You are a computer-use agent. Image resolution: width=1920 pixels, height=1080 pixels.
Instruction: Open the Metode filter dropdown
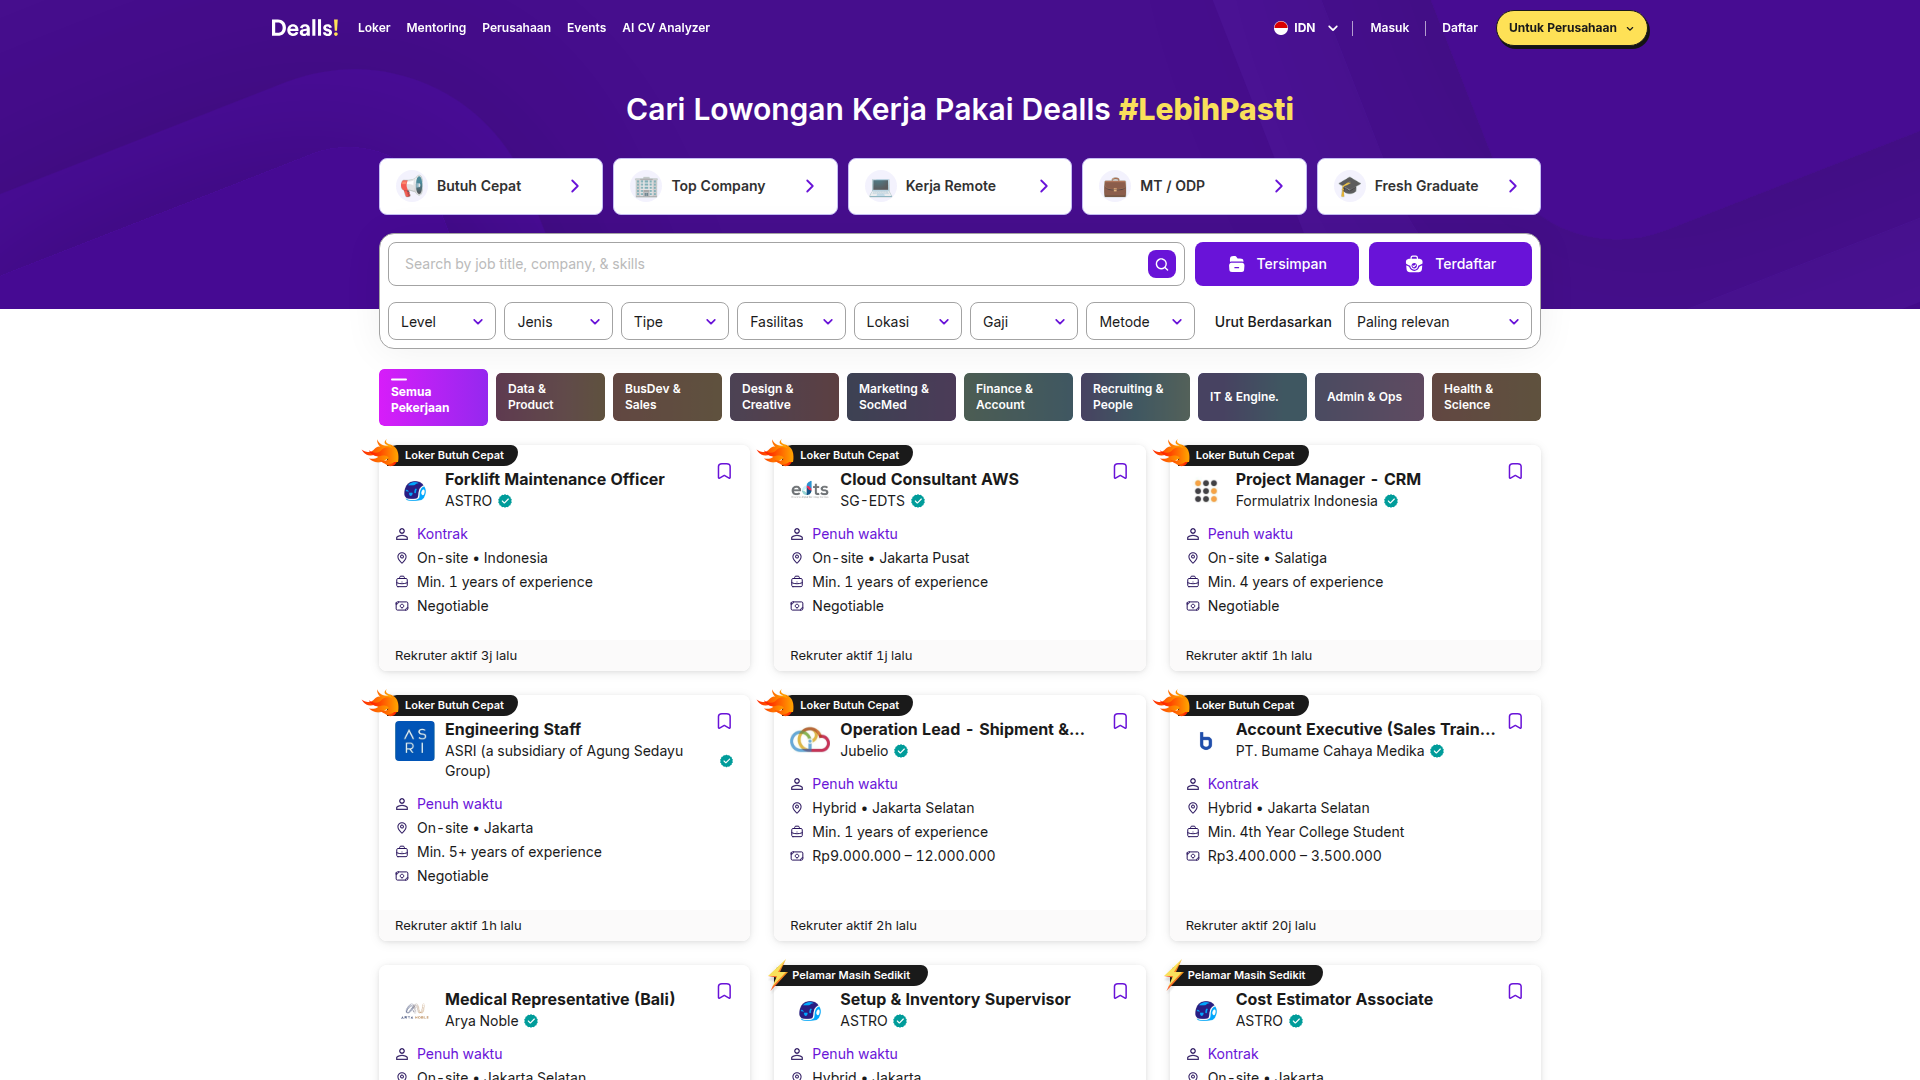point(1140,322)
